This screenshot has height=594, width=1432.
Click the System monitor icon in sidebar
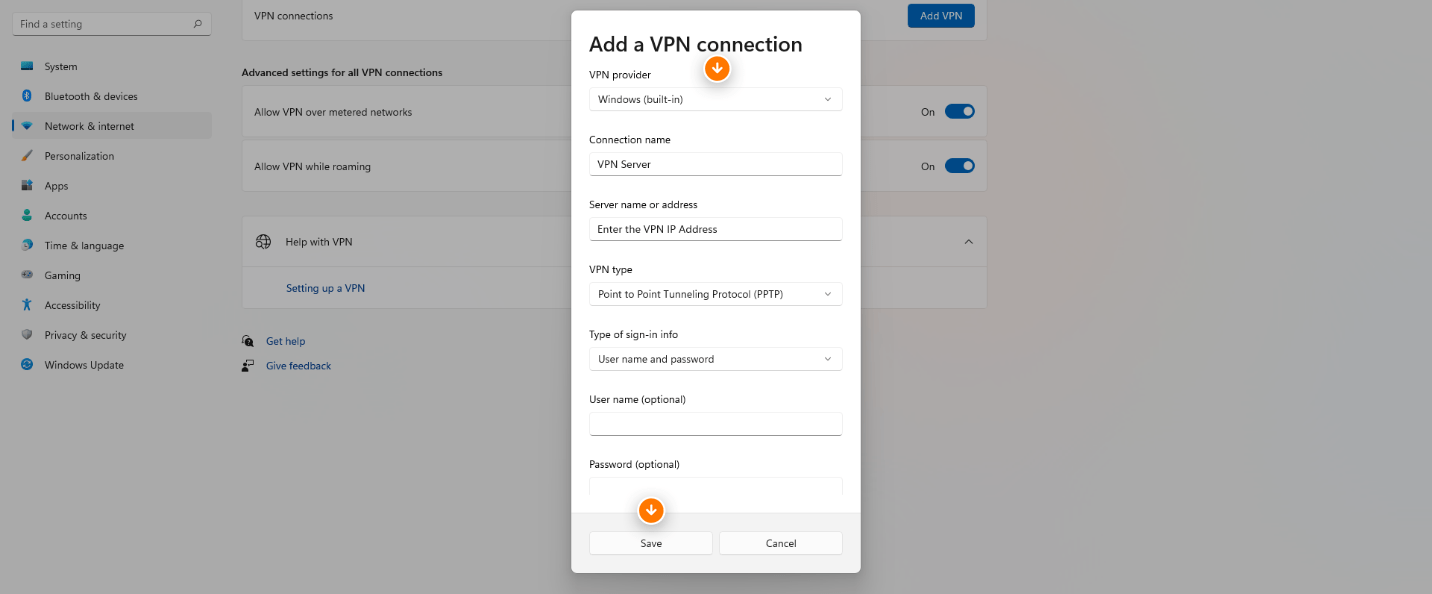27,67
